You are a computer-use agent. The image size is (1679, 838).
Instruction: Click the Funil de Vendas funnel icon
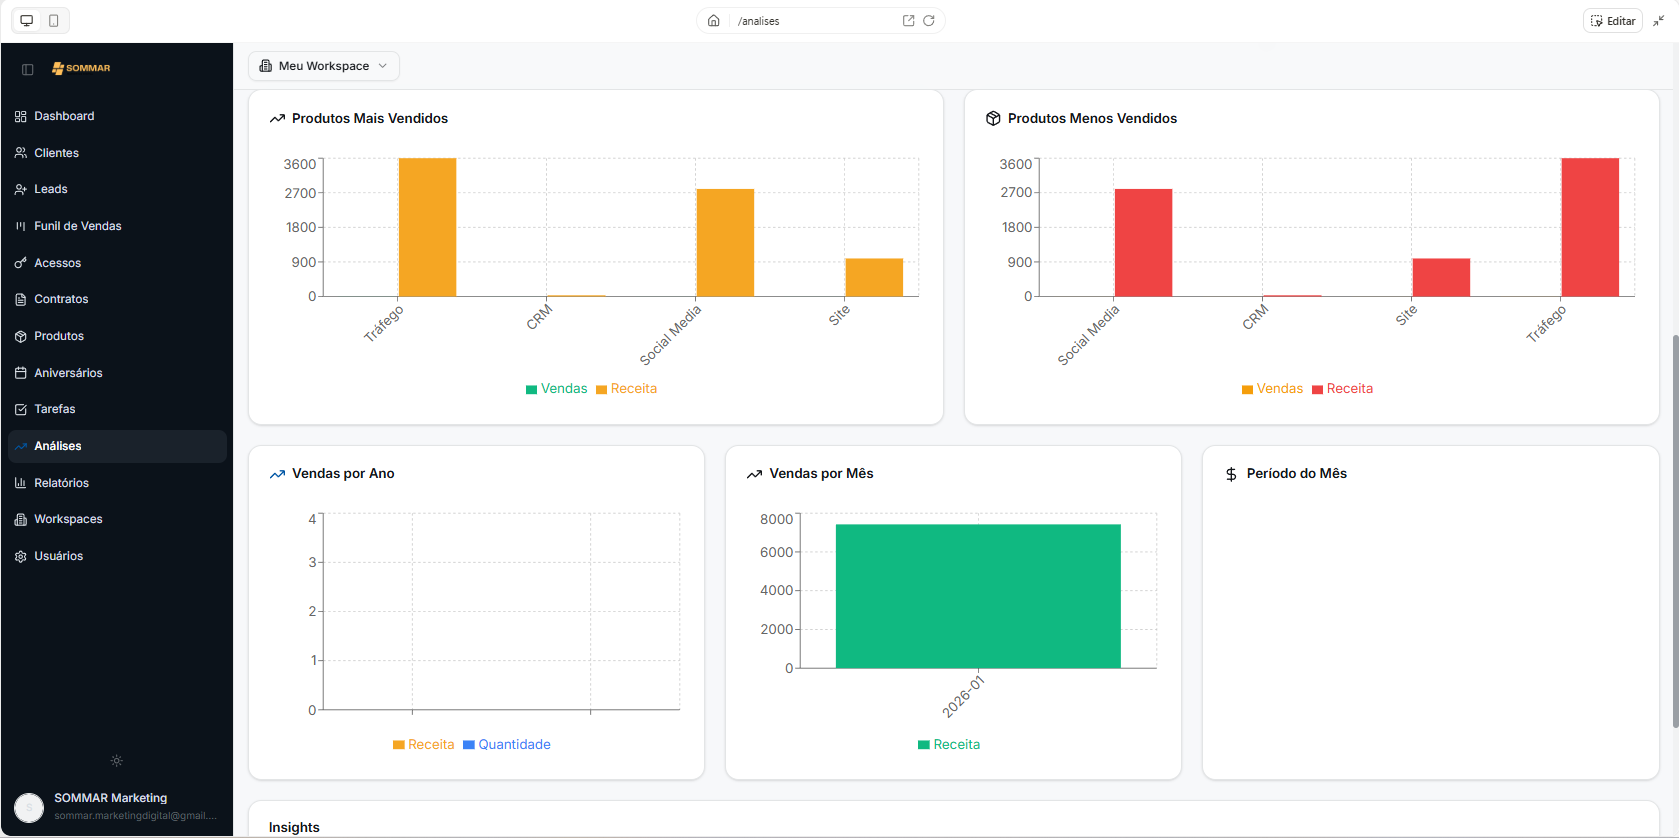coord(21,226)
